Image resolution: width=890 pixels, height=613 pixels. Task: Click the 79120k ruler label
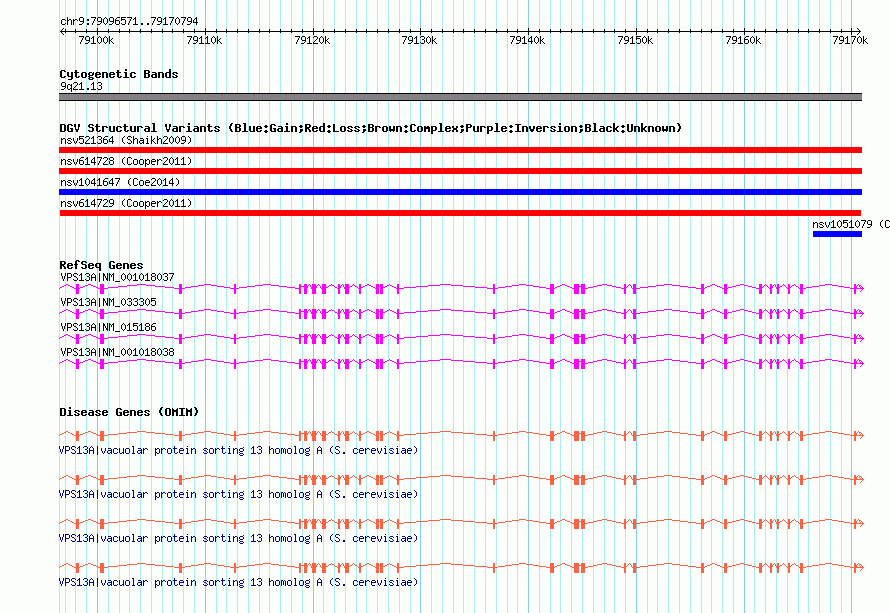point(312,40)
